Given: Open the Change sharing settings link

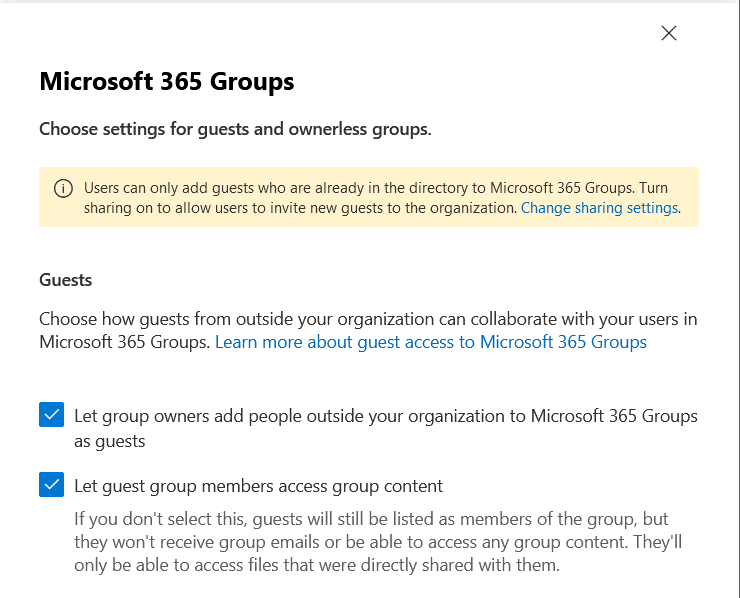Looking at the screenshot, I should pos(599,209).
